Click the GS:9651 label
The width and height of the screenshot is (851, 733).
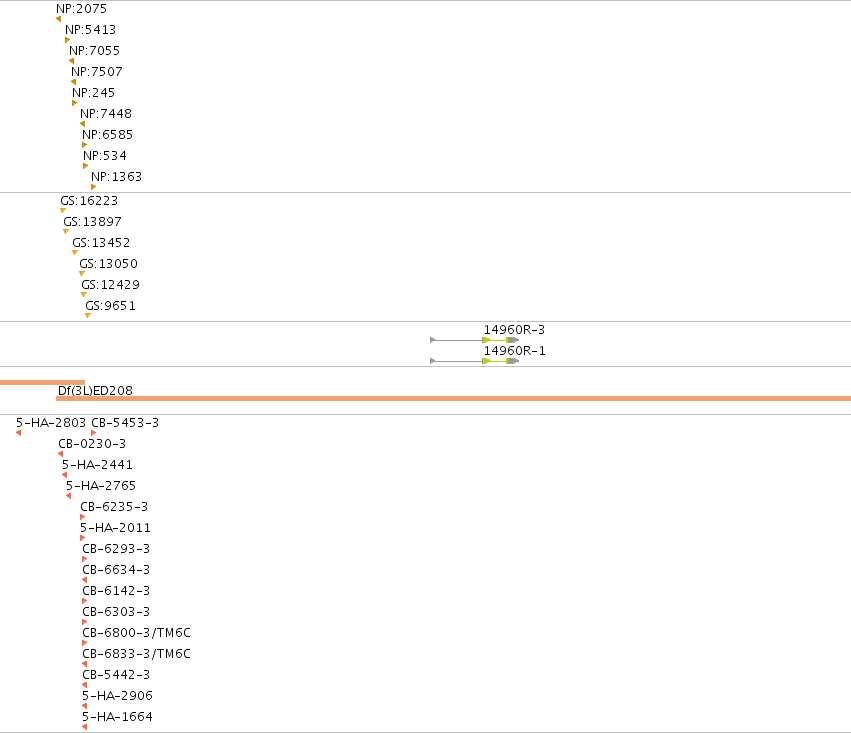coord(110,306)
